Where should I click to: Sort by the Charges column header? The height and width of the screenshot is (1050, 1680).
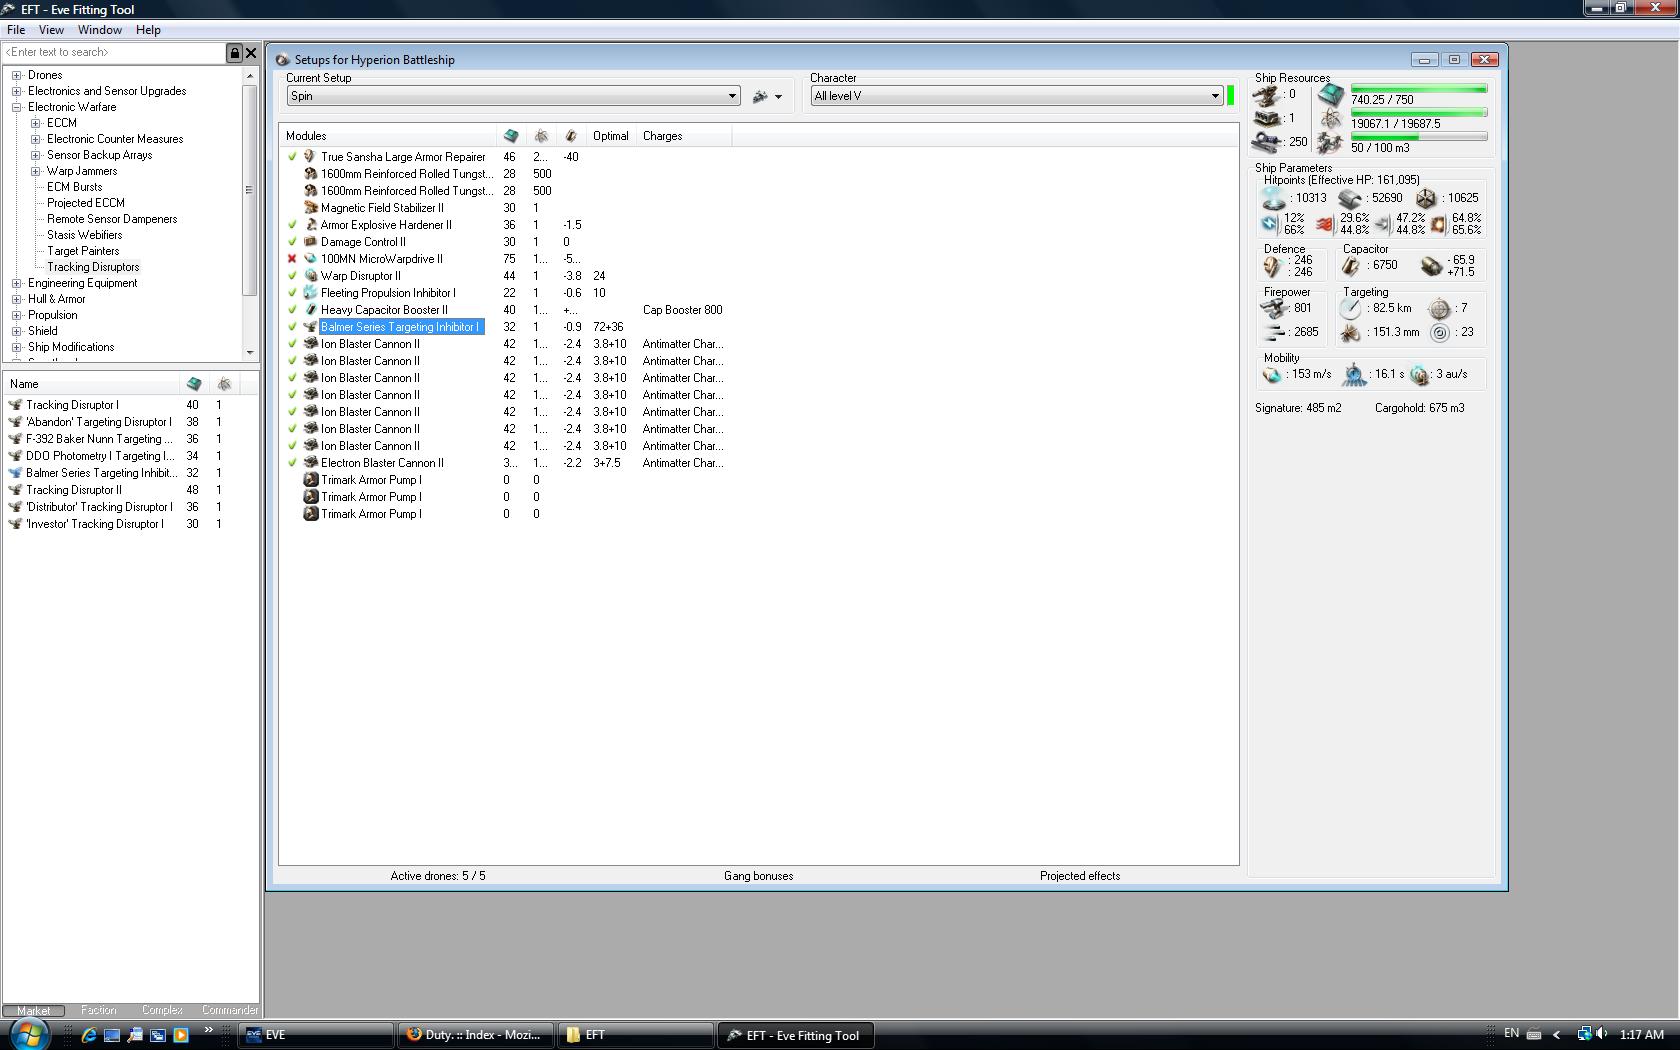point(684,136)
